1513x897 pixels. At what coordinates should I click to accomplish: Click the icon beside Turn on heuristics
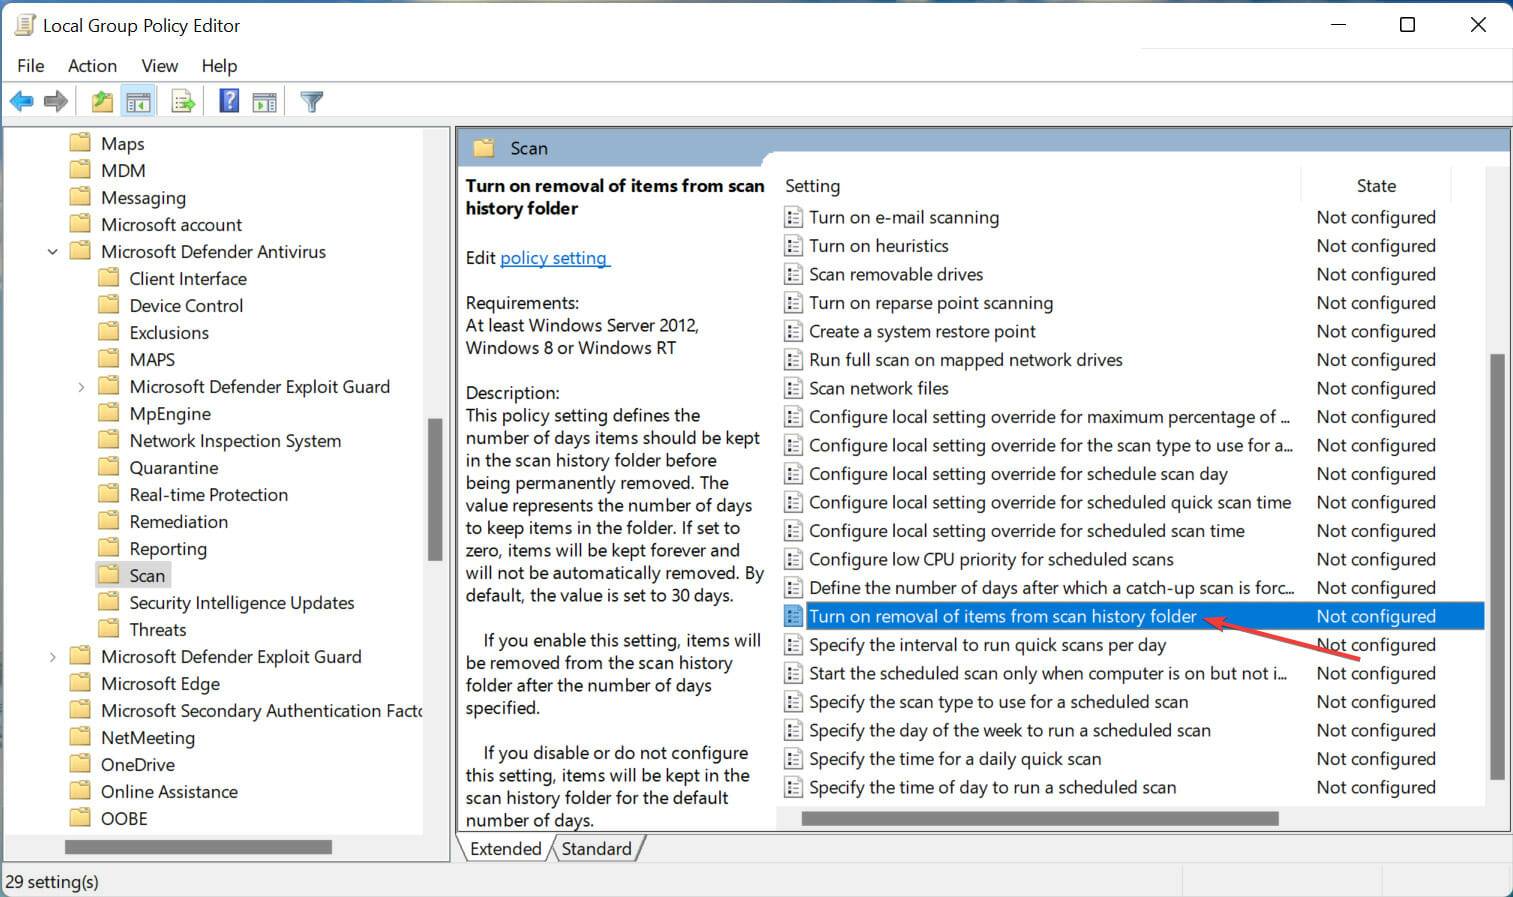pyautogui.click(x=793, y=245)
